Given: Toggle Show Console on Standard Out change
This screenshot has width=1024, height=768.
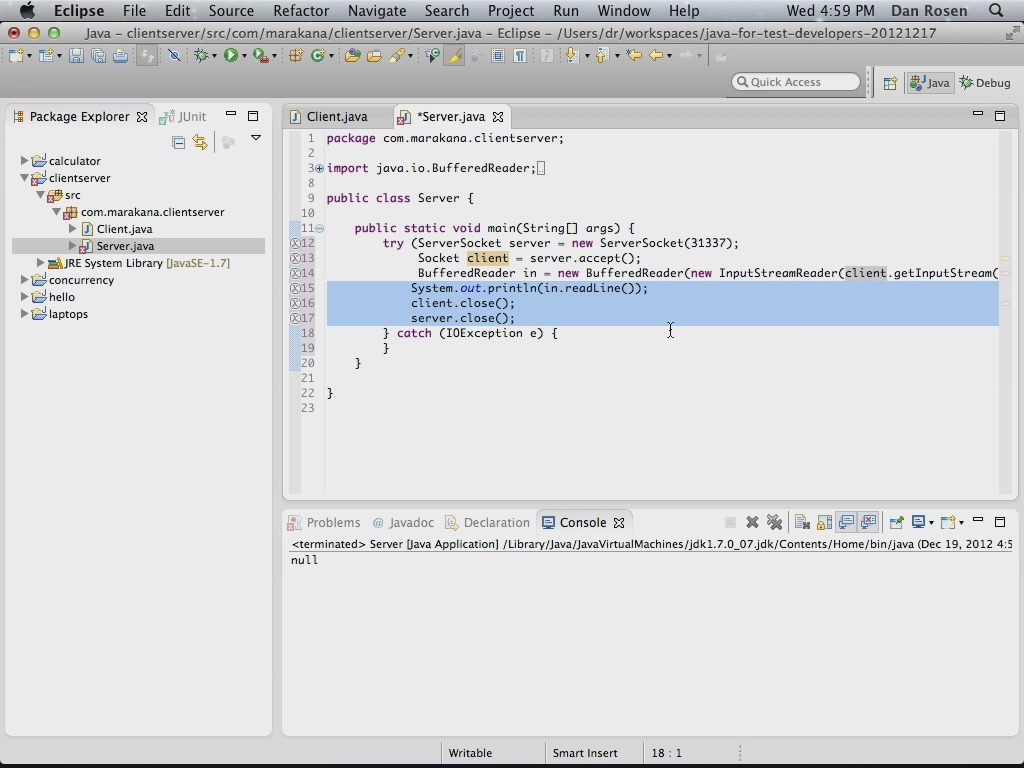Looking at the screenshot, I should point(846,522).
